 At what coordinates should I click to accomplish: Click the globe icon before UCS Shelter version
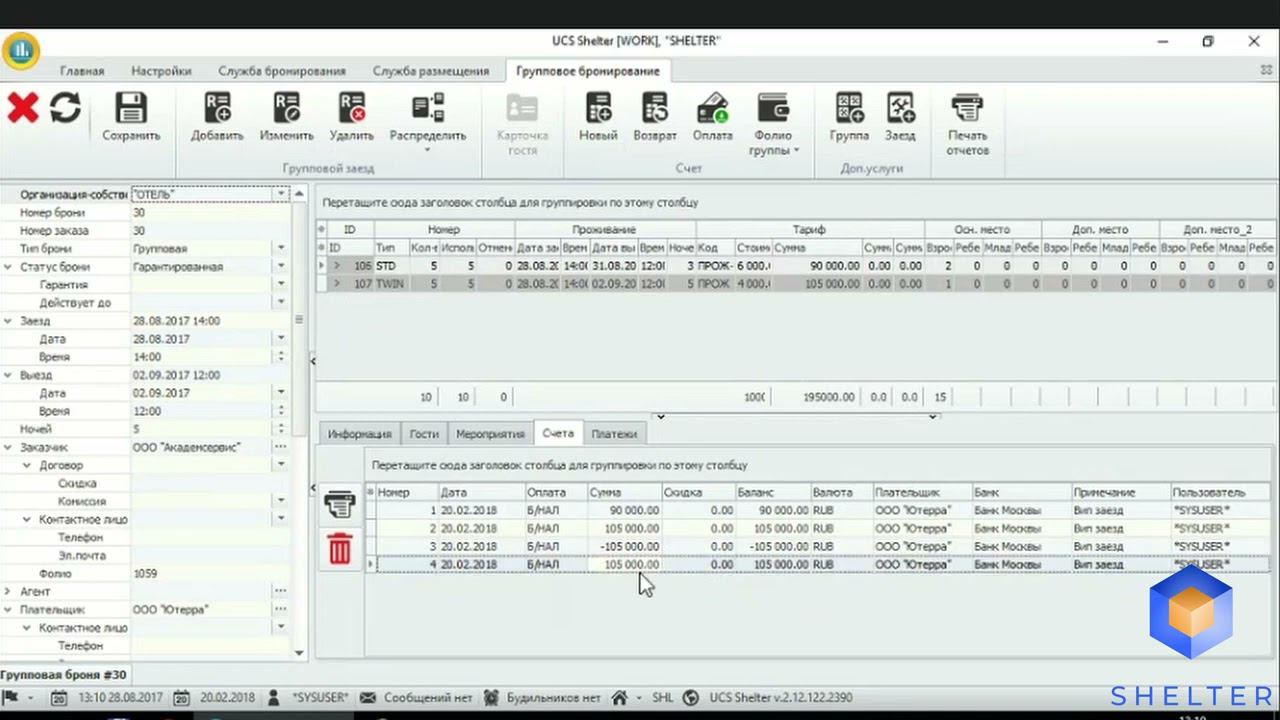691,697
